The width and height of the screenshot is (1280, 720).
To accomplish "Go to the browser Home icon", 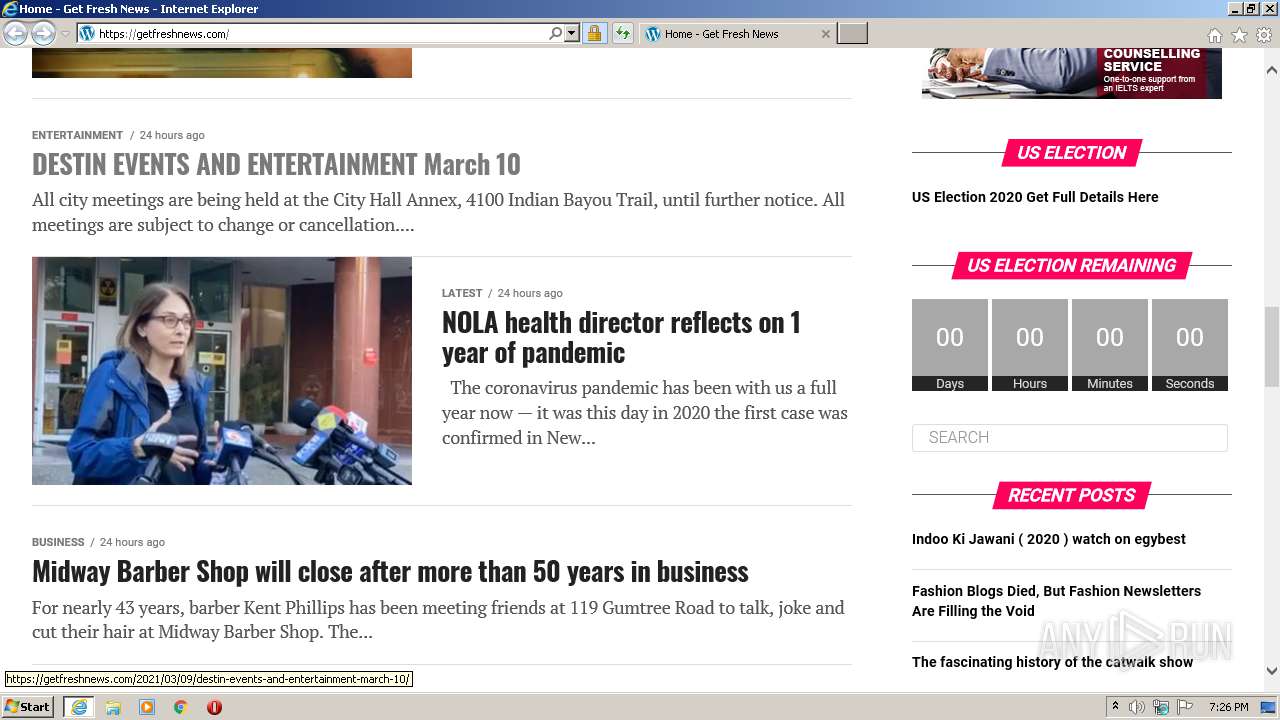I will pyautogui.click(x=1214, y=34).
